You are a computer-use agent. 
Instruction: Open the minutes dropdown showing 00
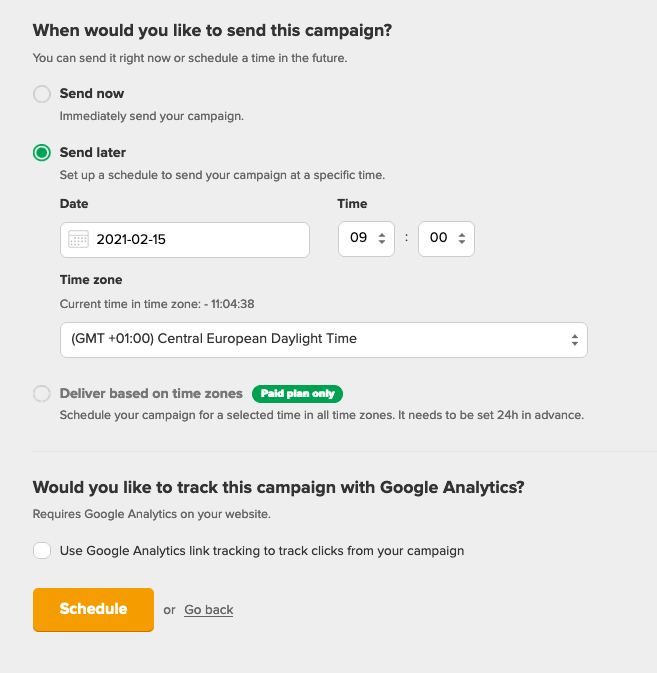pyautogui.click(x=440, y=239)
